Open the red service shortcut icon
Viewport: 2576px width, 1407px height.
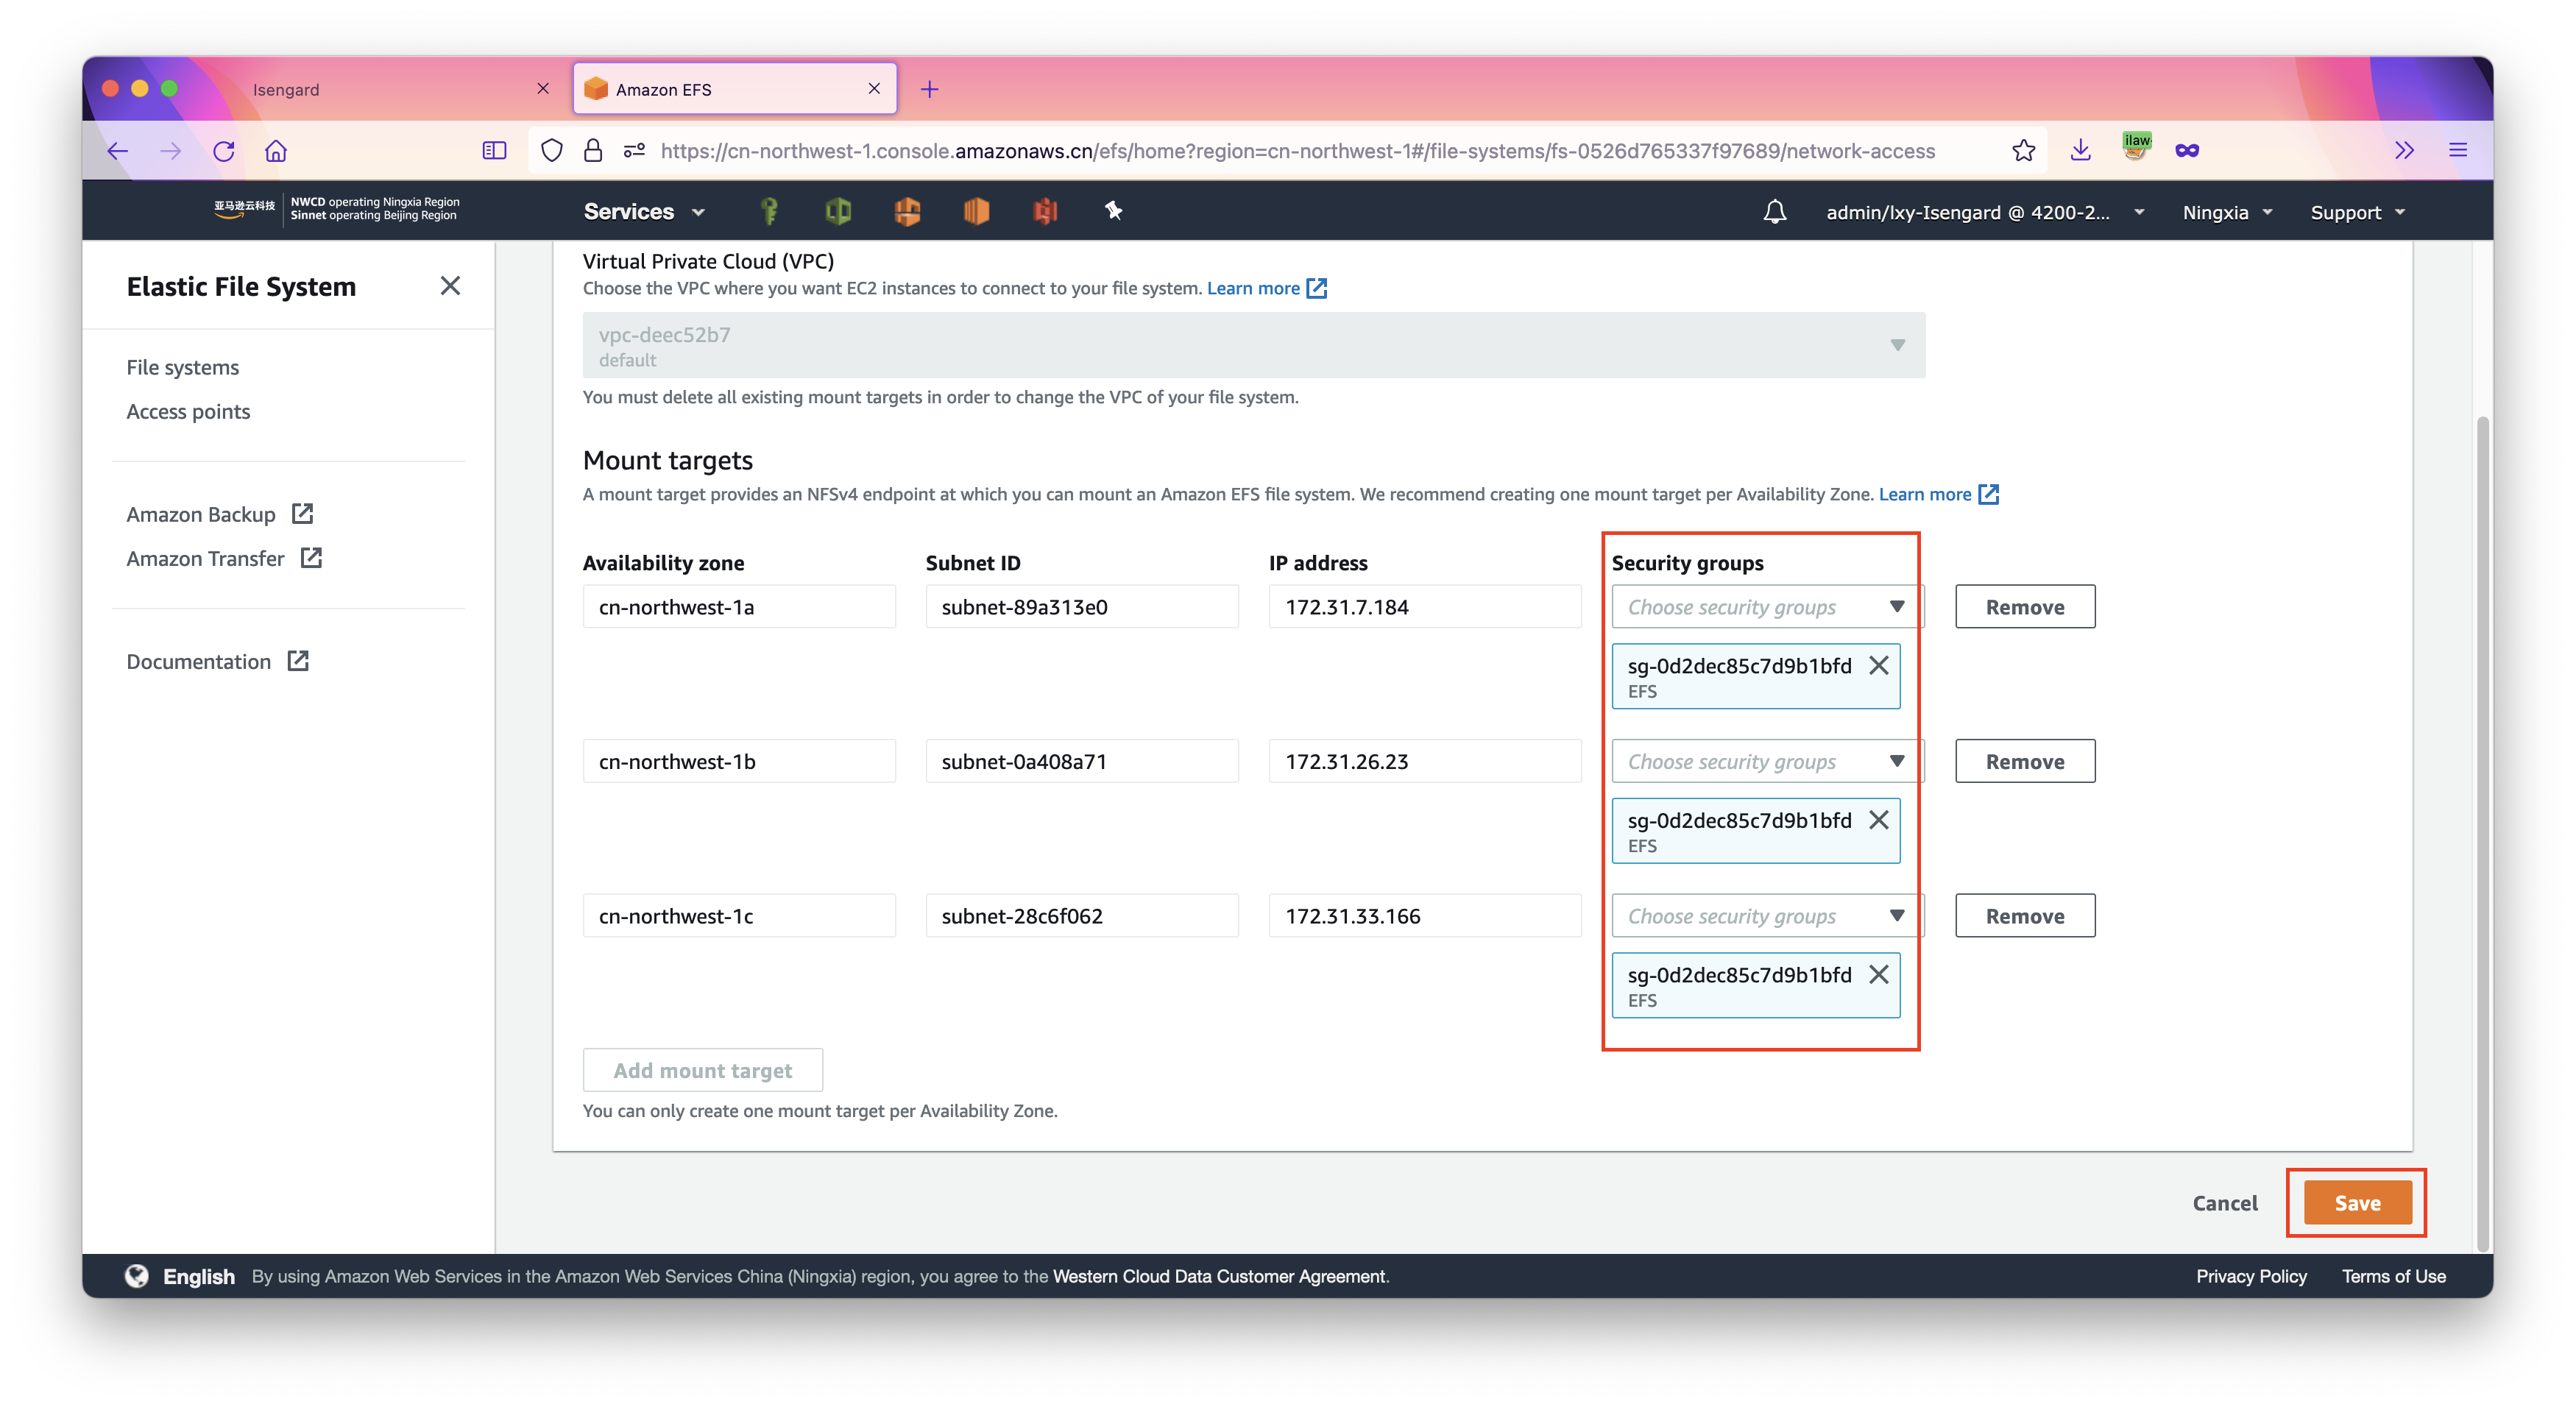click(x=1045, y=211)
